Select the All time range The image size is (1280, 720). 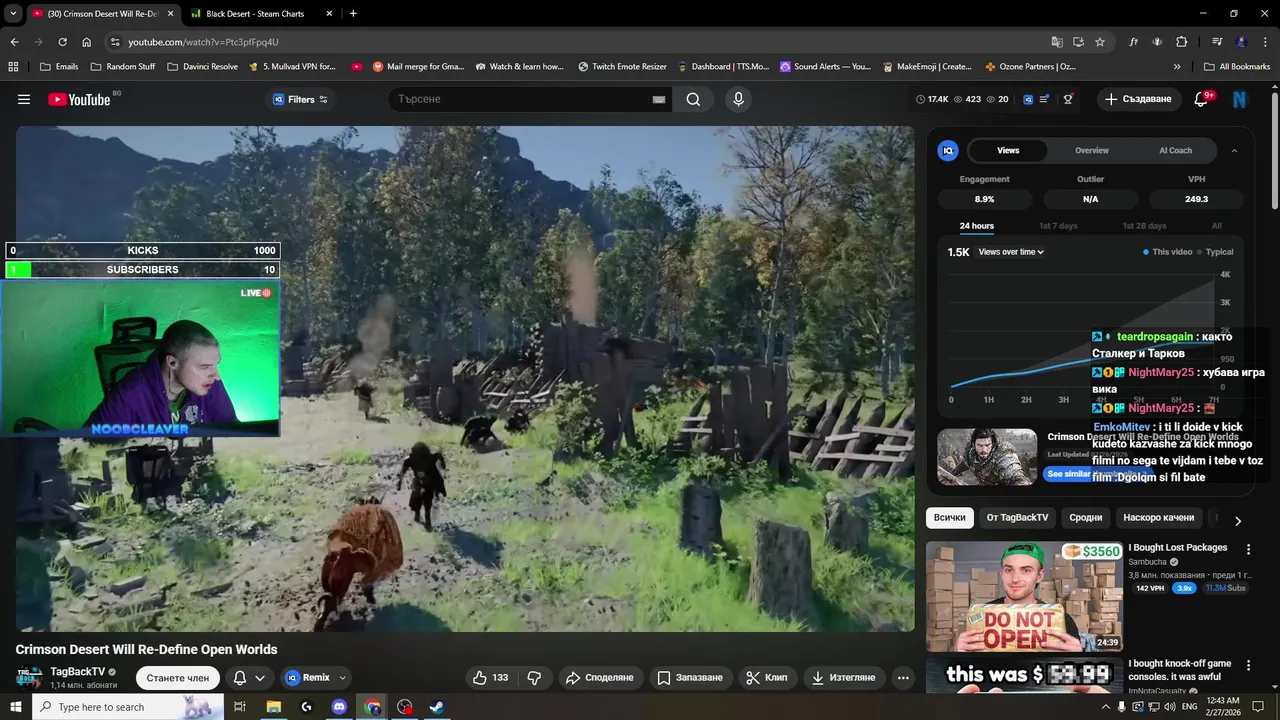pos(1217,226)
